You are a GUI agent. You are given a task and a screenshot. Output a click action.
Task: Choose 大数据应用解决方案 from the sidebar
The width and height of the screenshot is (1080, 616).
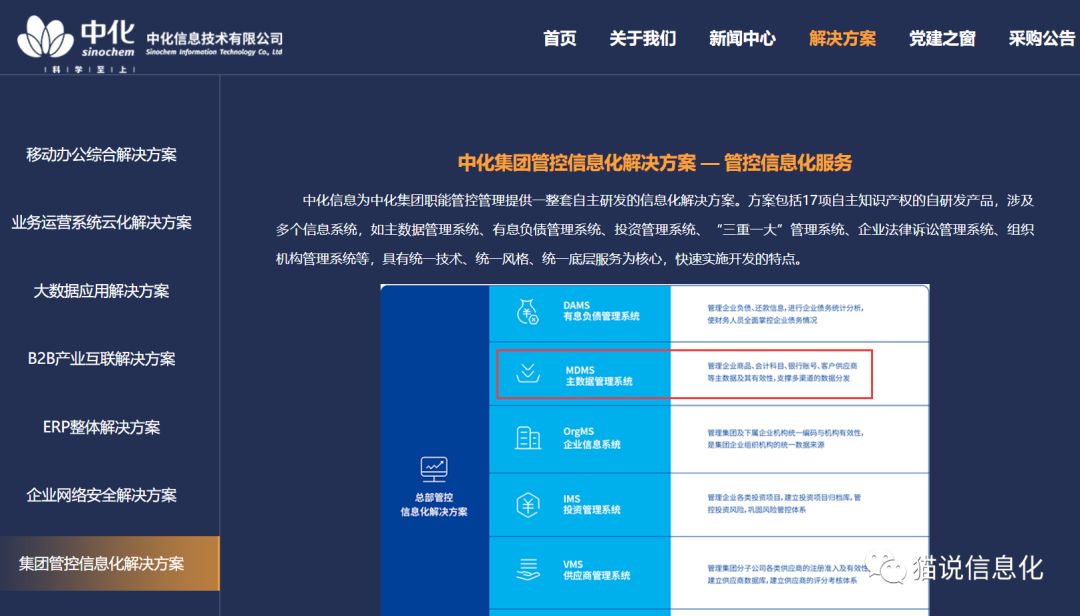click(102, 291)
